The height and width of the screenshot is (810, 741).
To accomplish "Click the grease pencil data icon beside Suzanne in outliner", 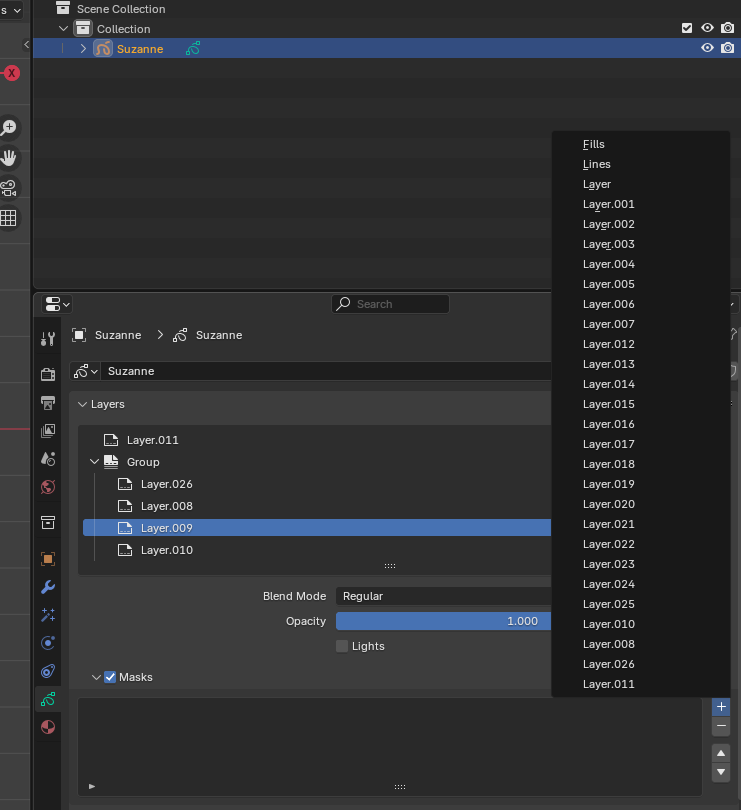I will coord(193,49).
